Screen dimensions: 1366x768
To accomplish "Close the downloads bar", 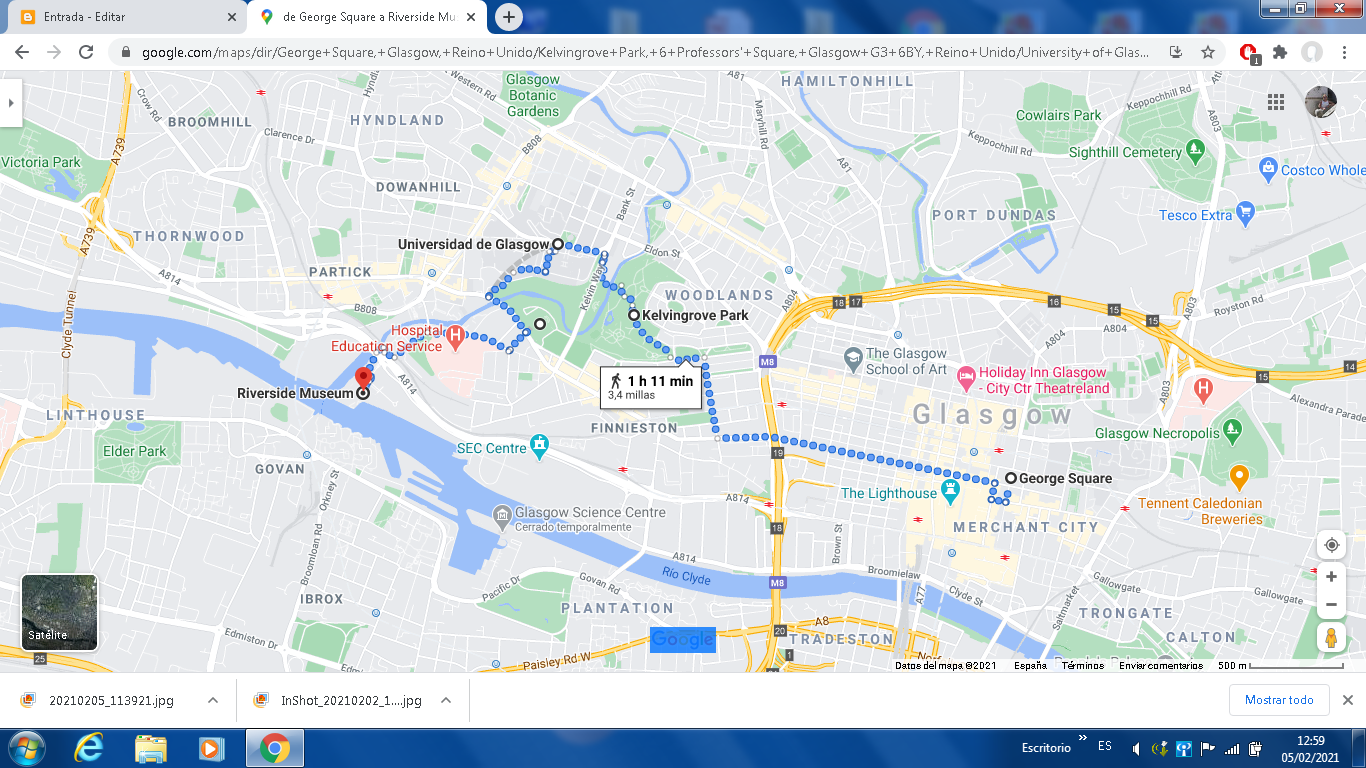I will (1347, 700).
